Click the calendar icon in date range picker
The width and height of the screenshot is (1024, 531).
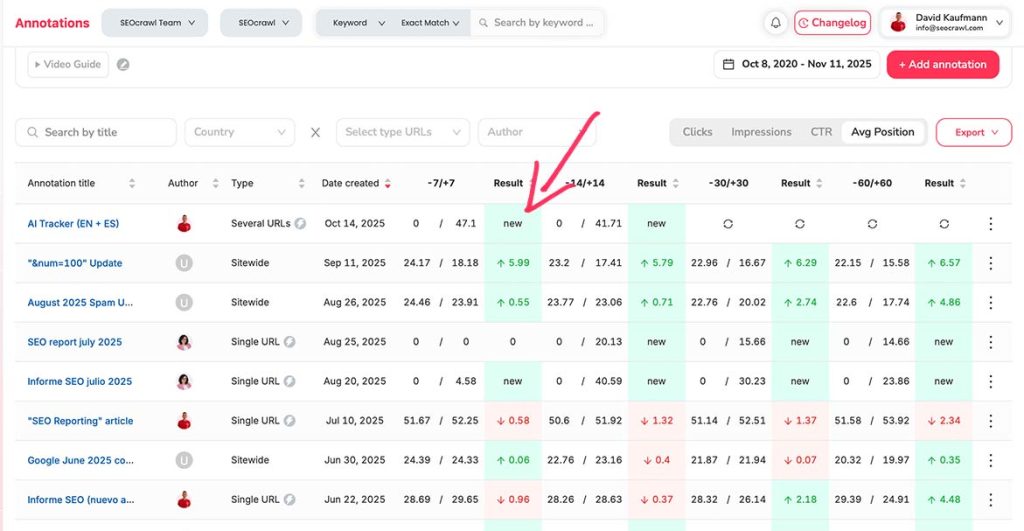click(728, 65)
